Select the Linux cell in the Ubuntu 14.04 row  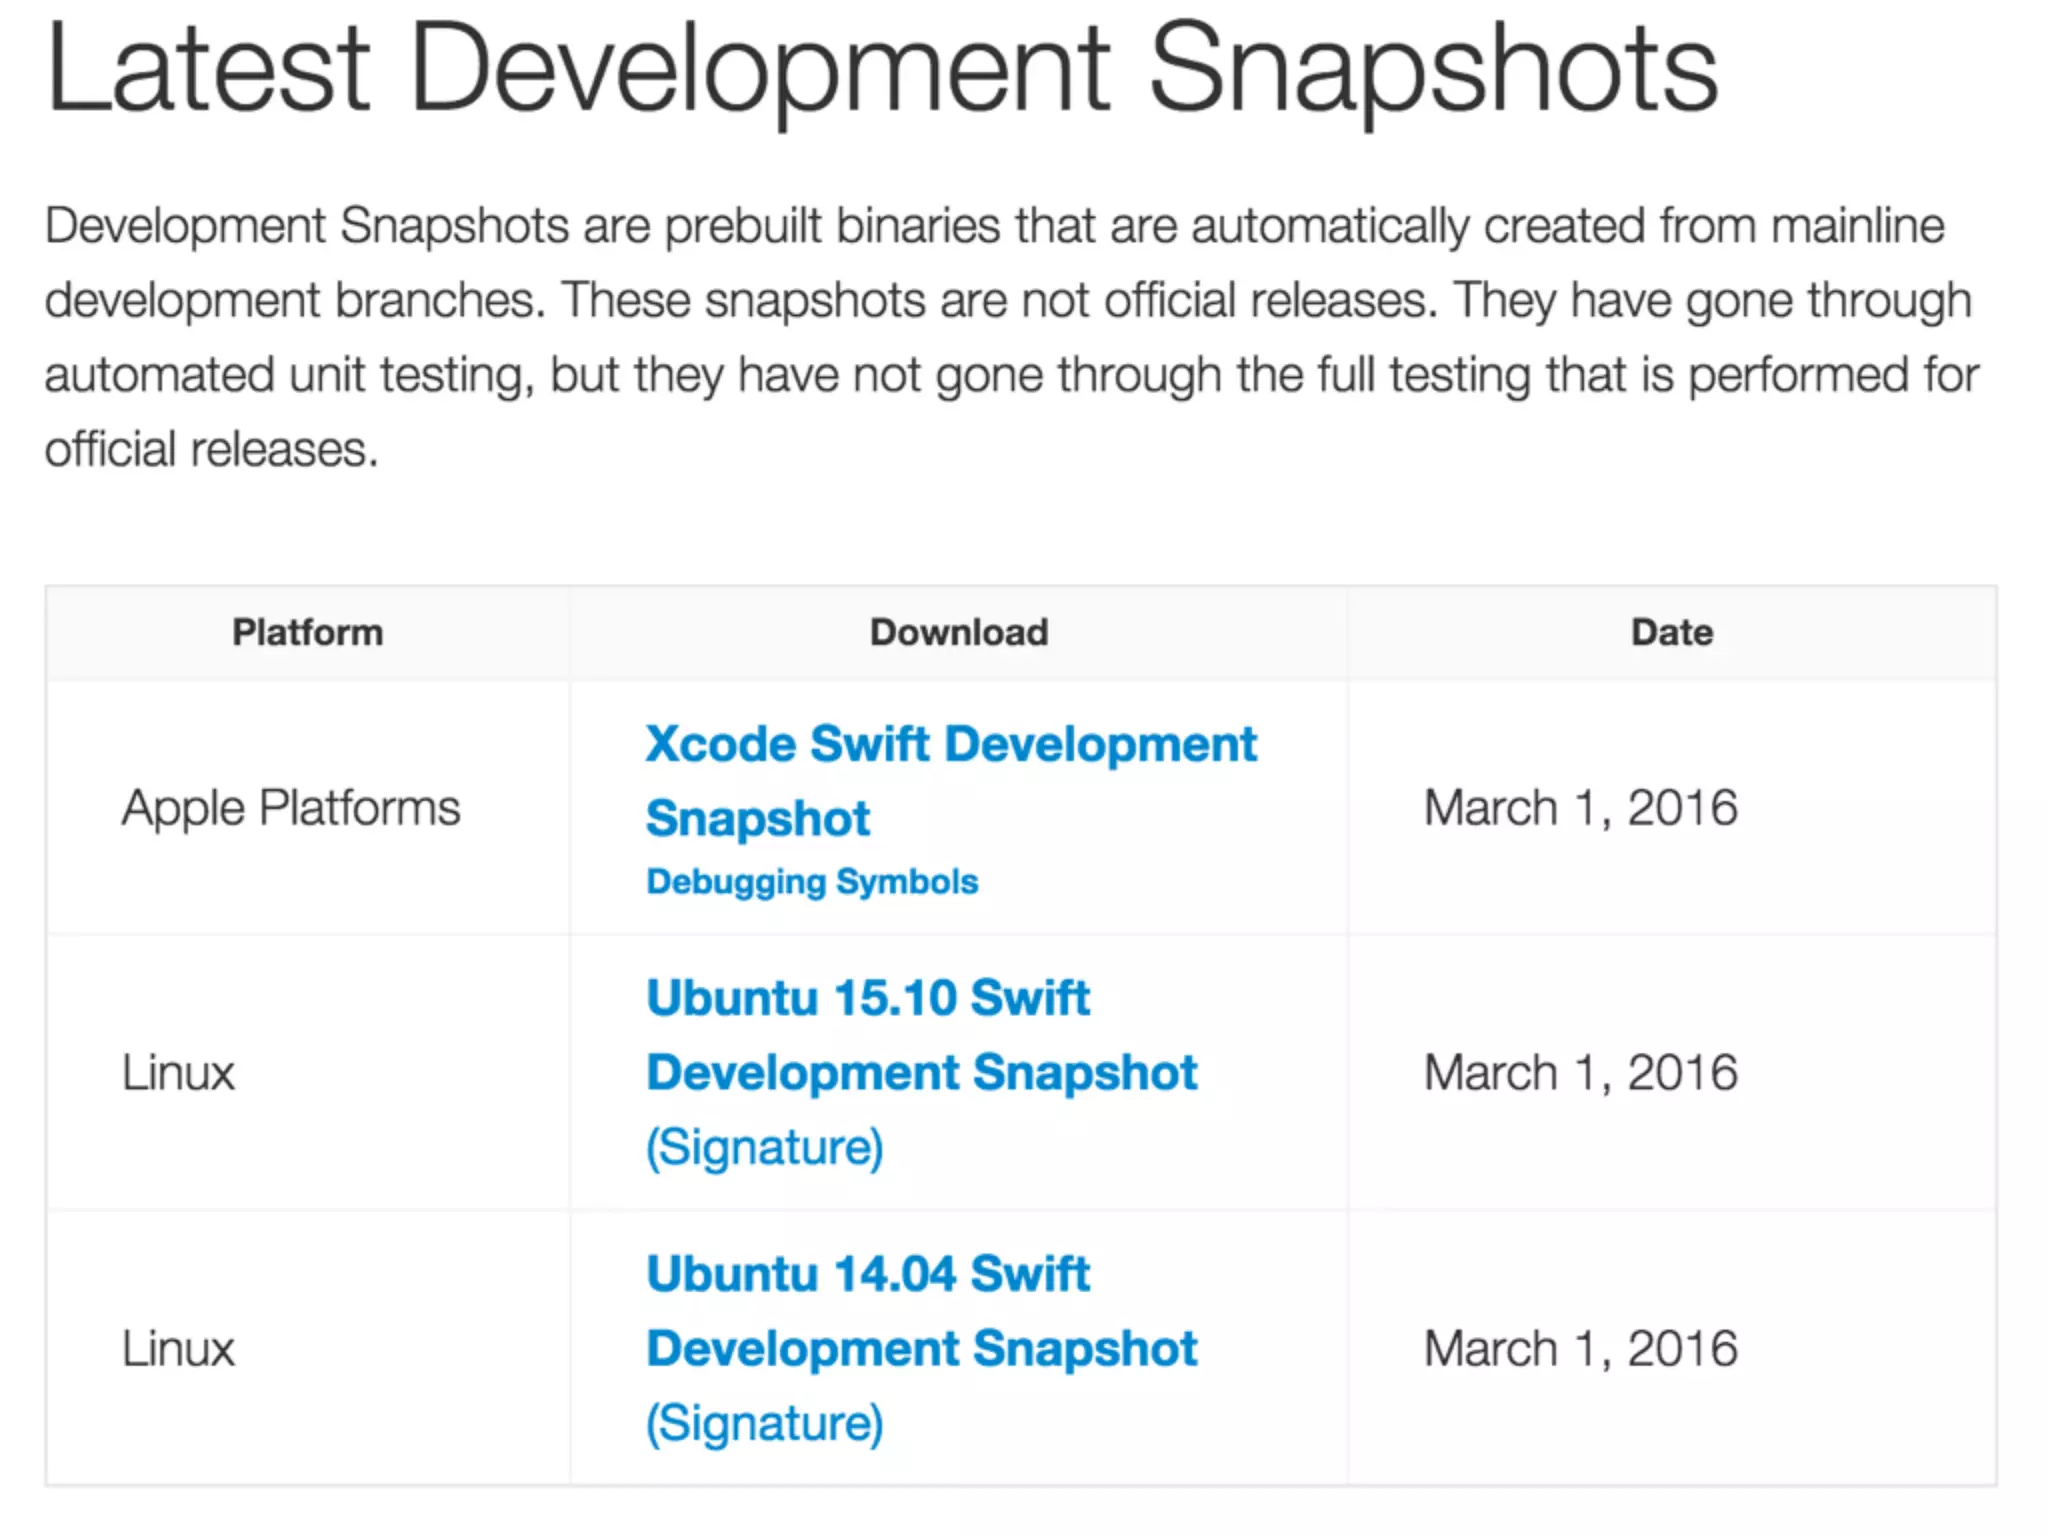pos(178,1349)
